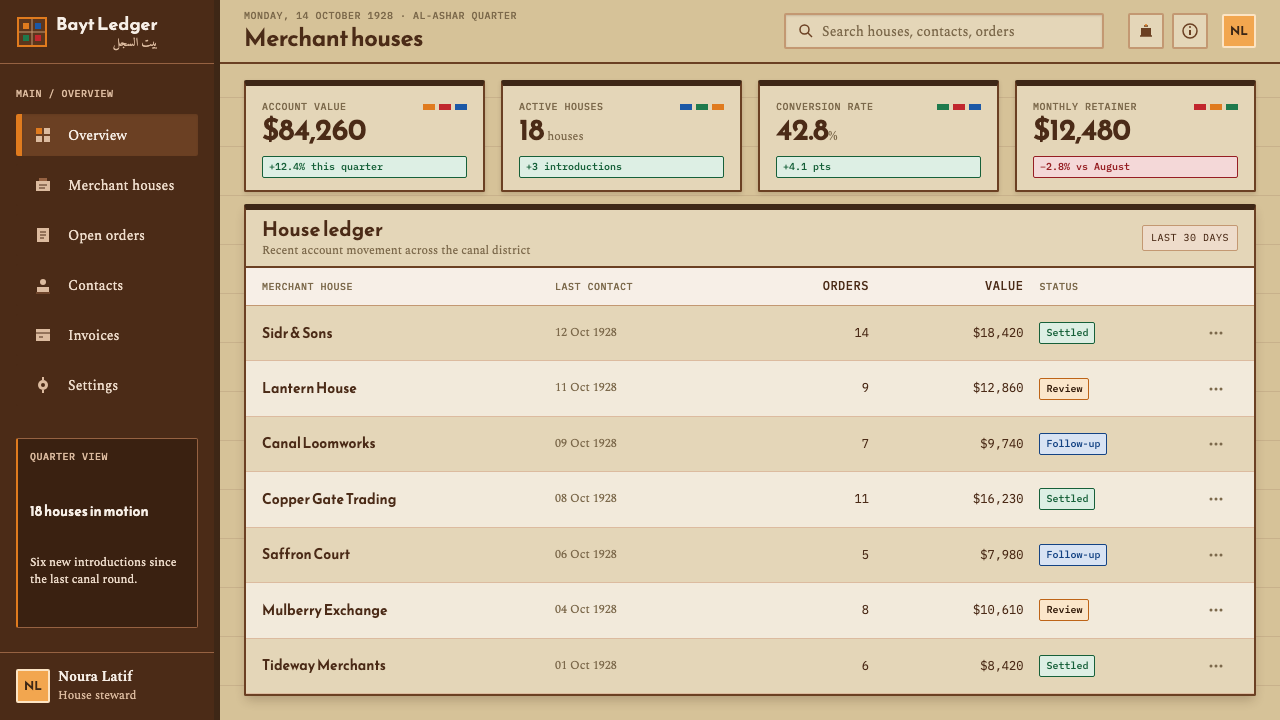Viewport: 1280px width, 720px height.
Task: Open the Open orders menu item
Action: click(x=107, y=235)
